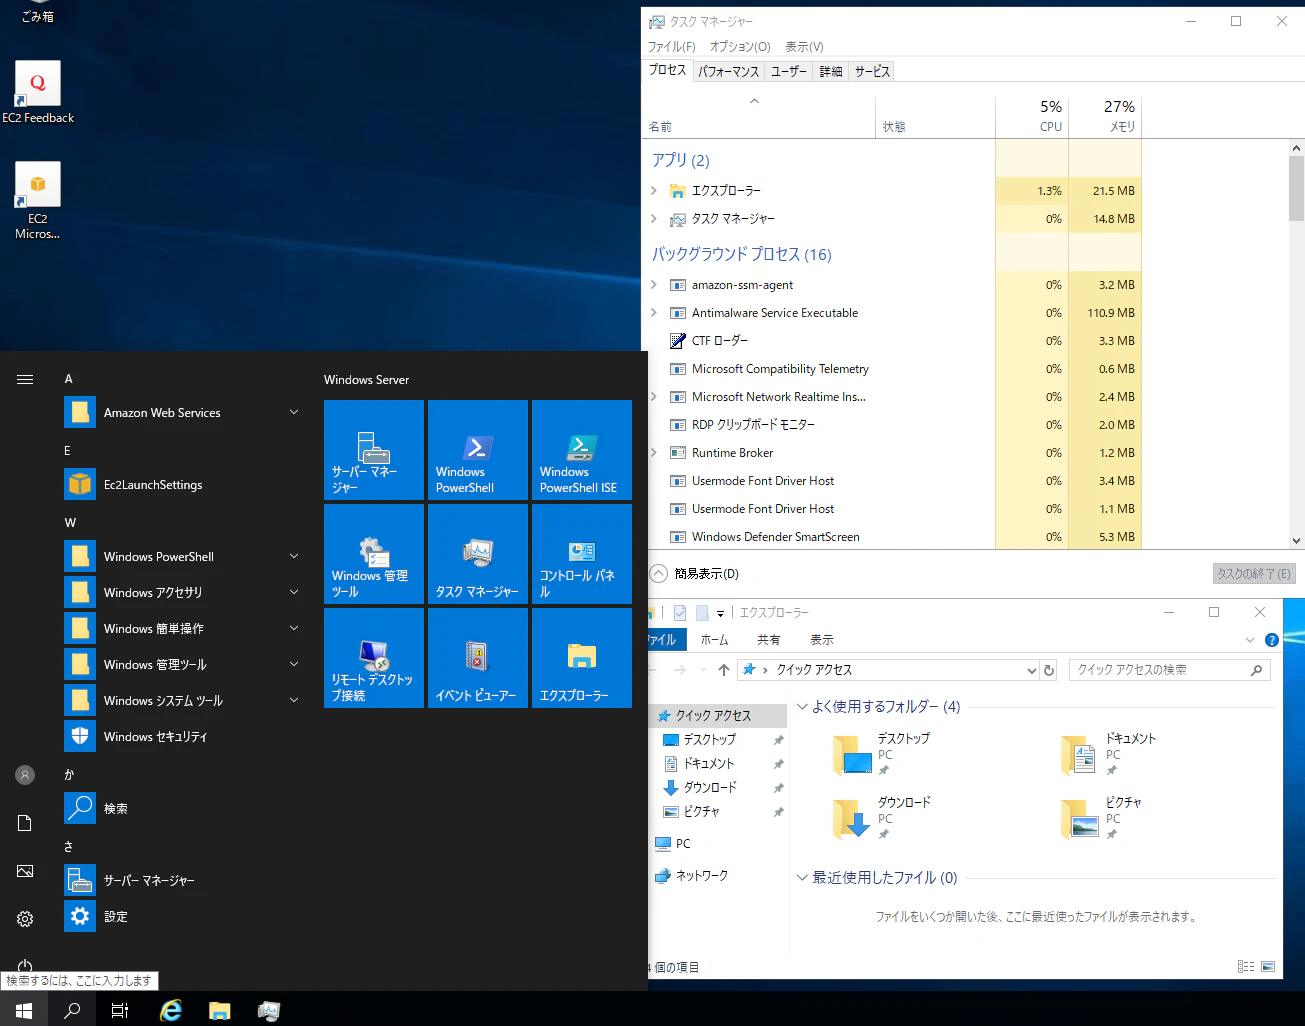Click the File Explorer taskbar icon
1305x1026 pixels.
point(220,1010)
